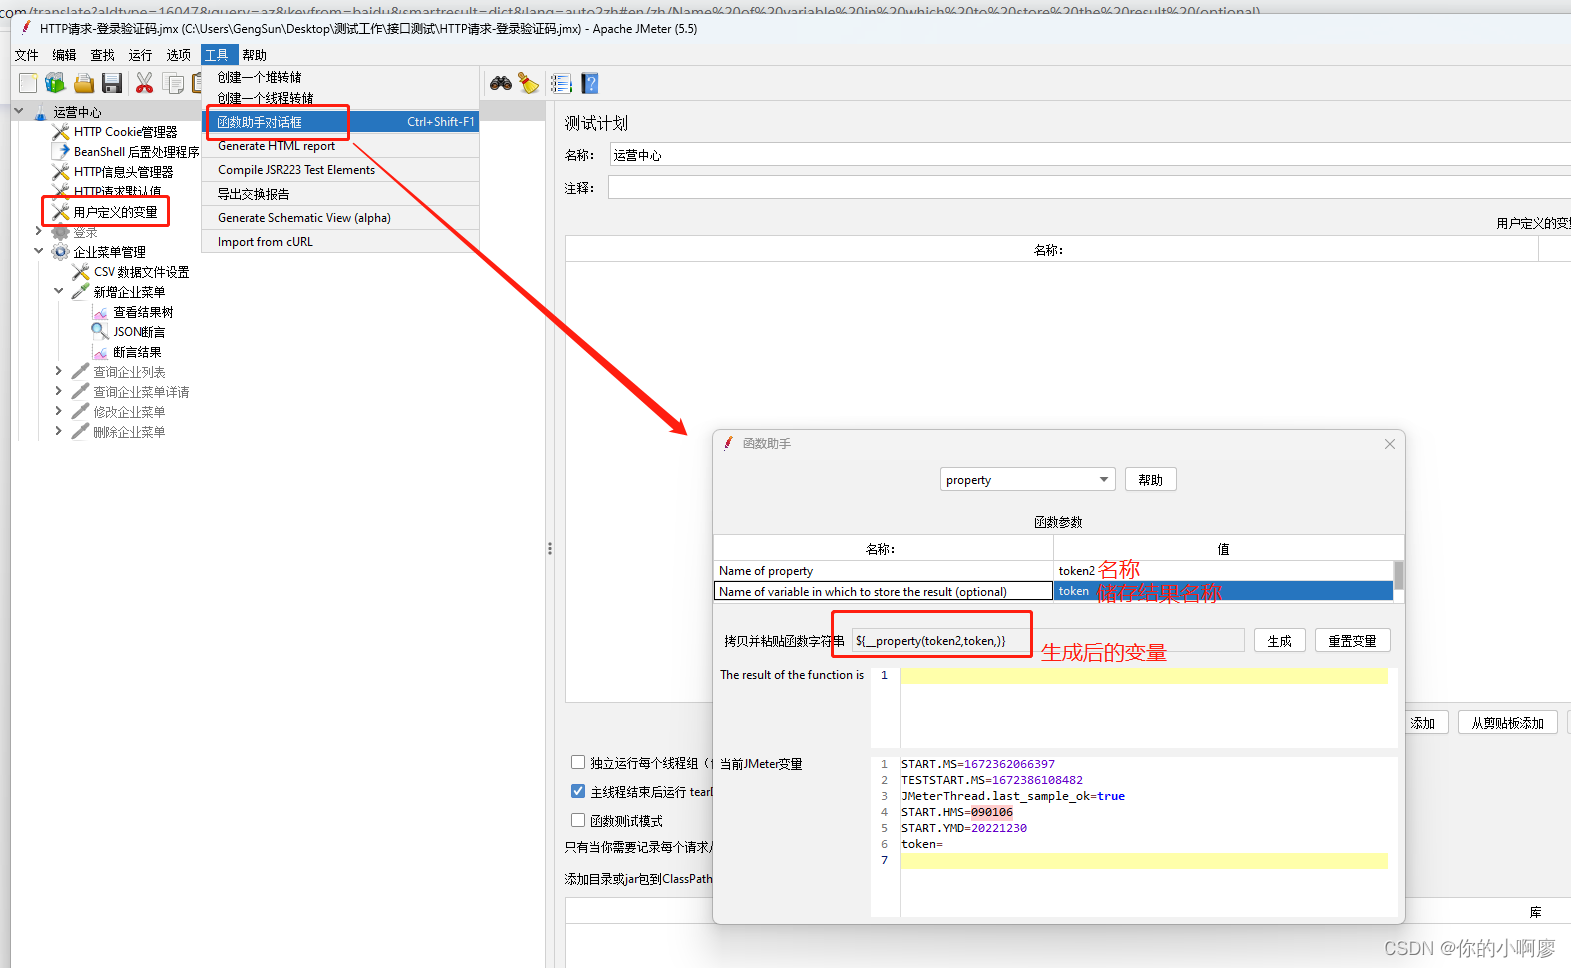The image size is (1571, 968).
Task: Click the 企业菜单管理 gear icon
Action: 61,252
